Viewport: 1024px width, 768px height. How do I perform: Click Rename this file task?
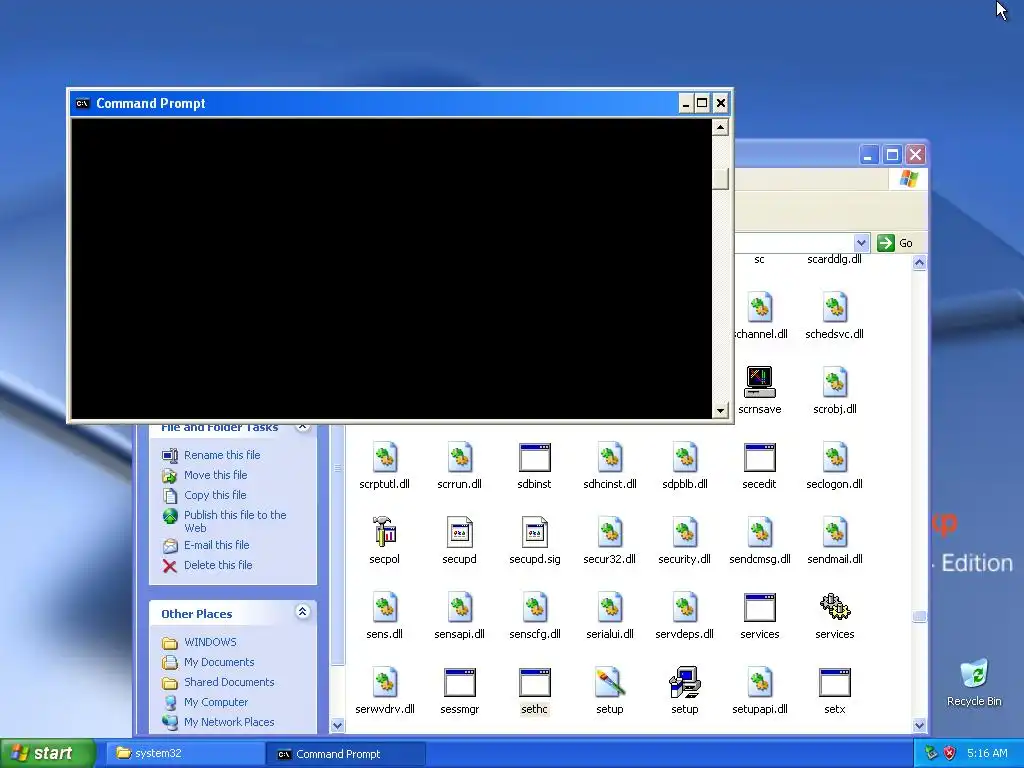pyautogui.click(x=222, y=455)
